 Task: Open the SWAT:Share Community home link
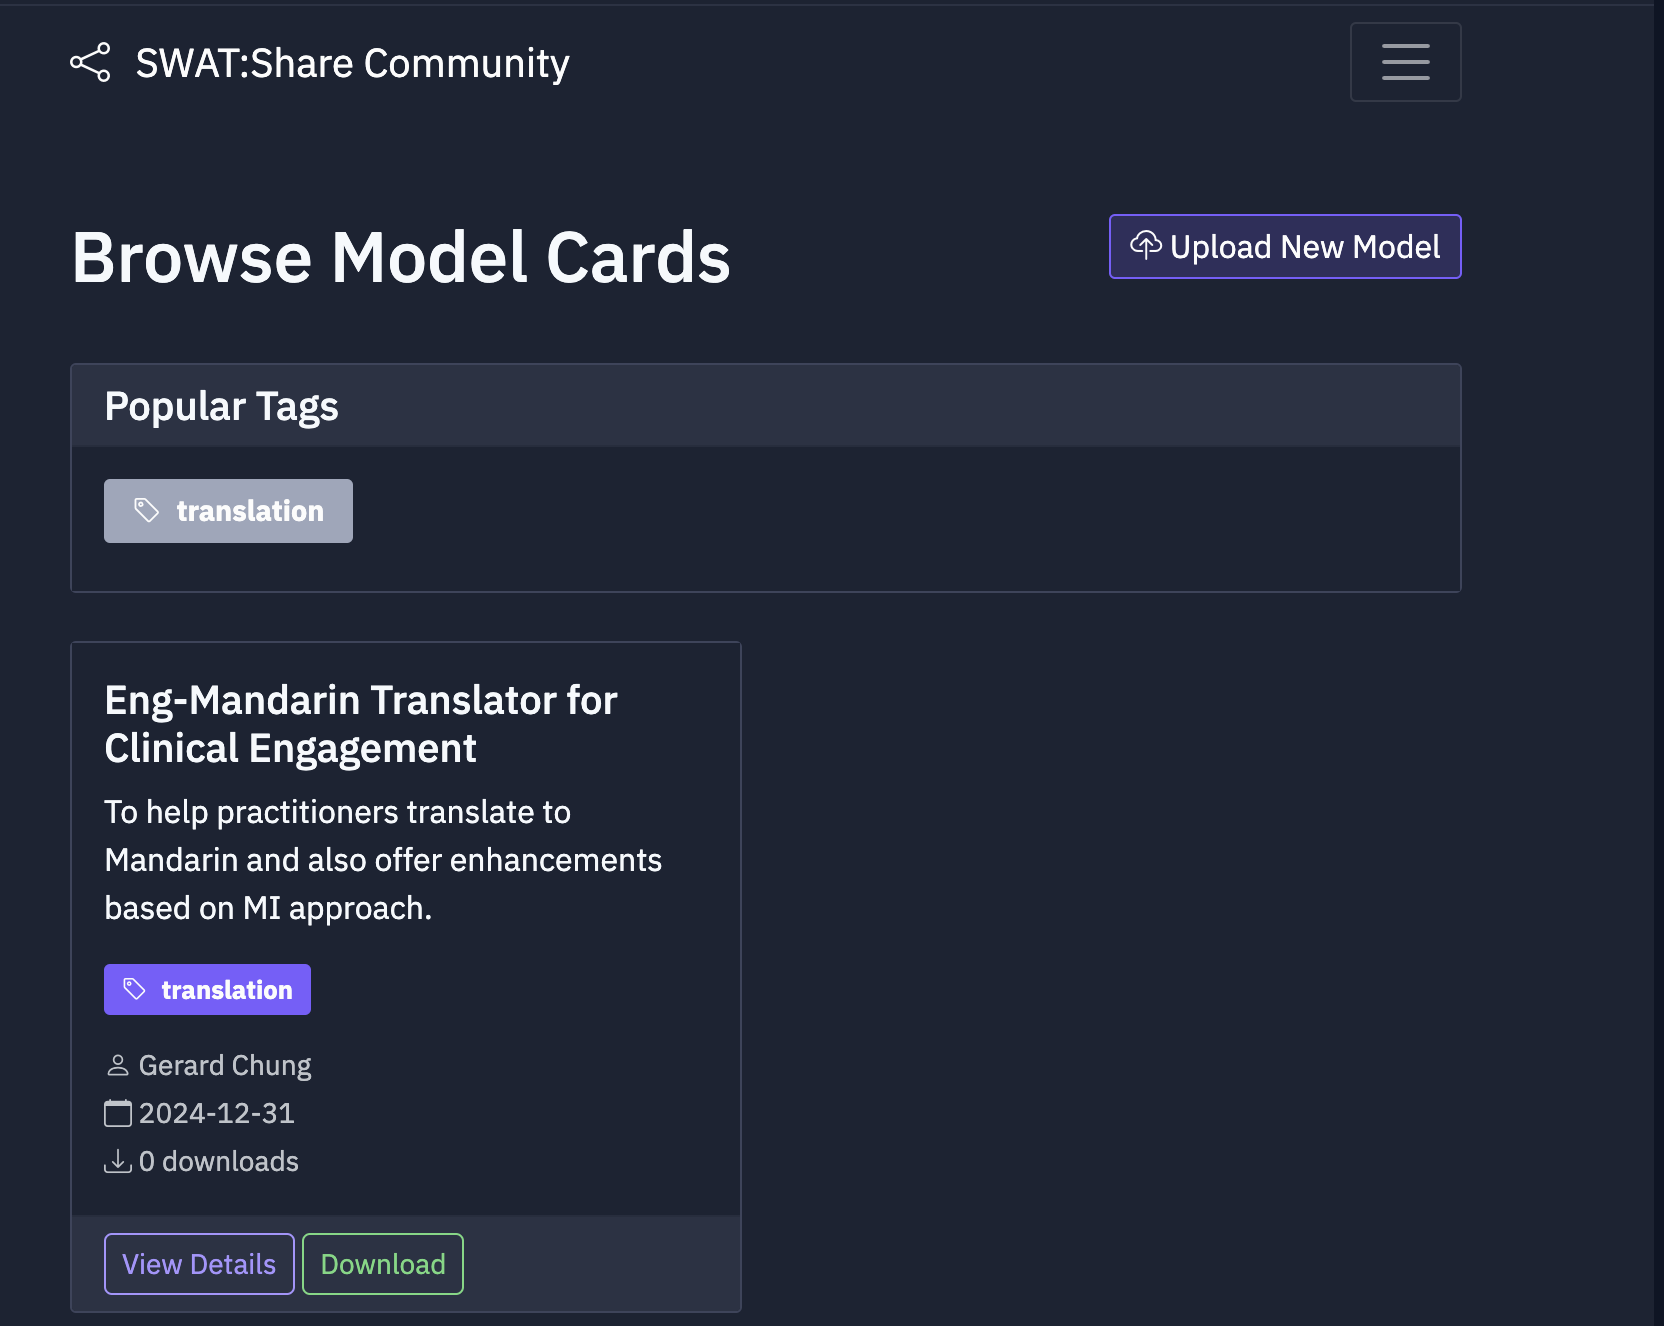tap(320, 63)
